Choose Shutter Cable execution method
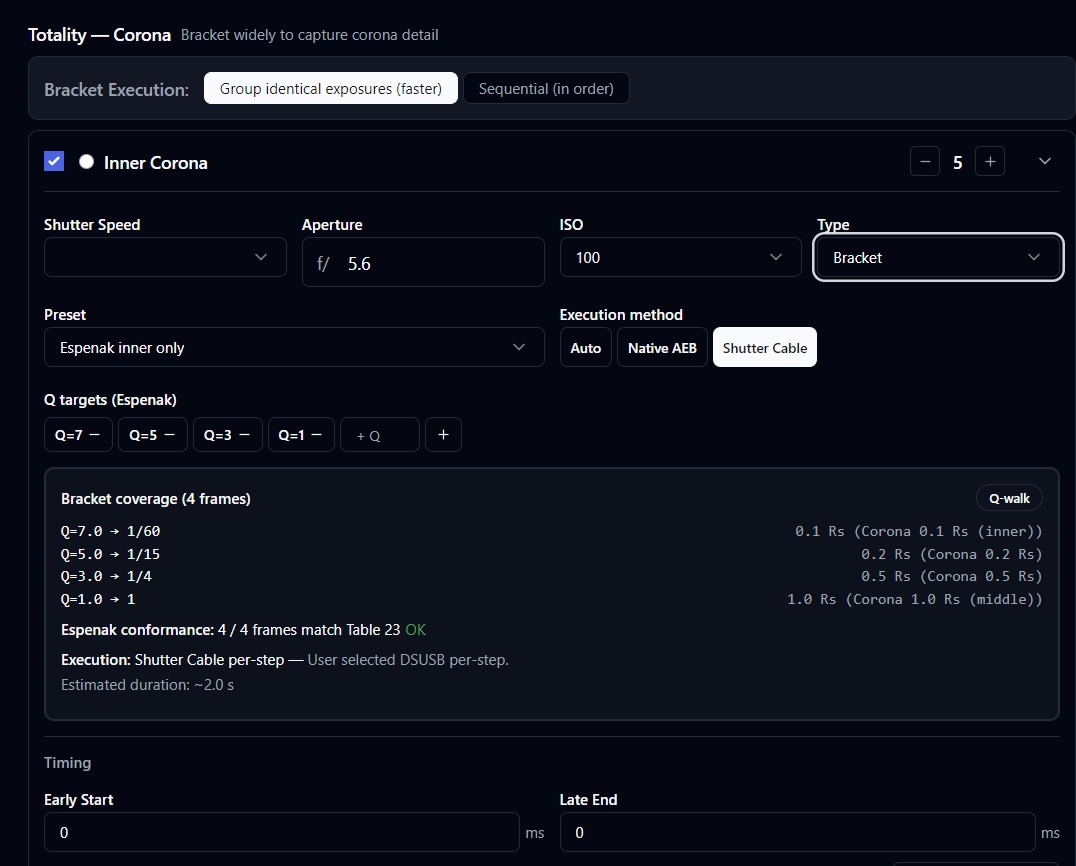The image size is (1076, 866). pos(764,347)
